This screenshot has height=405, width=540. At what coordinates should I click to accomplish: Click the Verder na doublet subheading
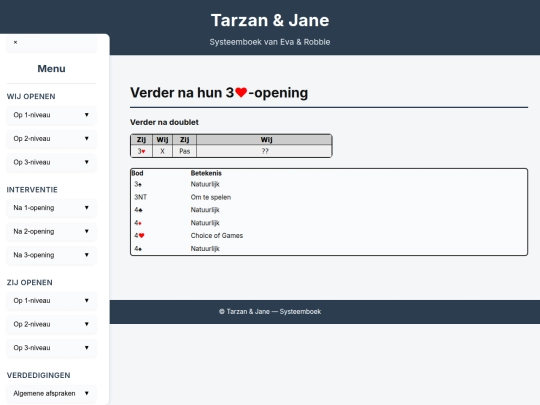pos(164,122)
